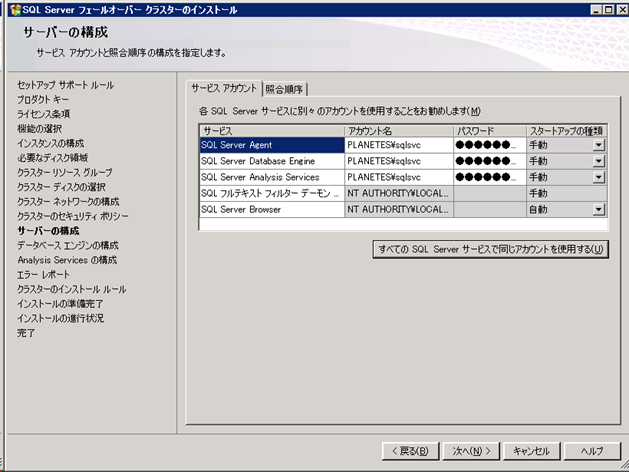
Task: Click 必要なディスク領域 step in sidebar
Action: [x=53, y=158]
